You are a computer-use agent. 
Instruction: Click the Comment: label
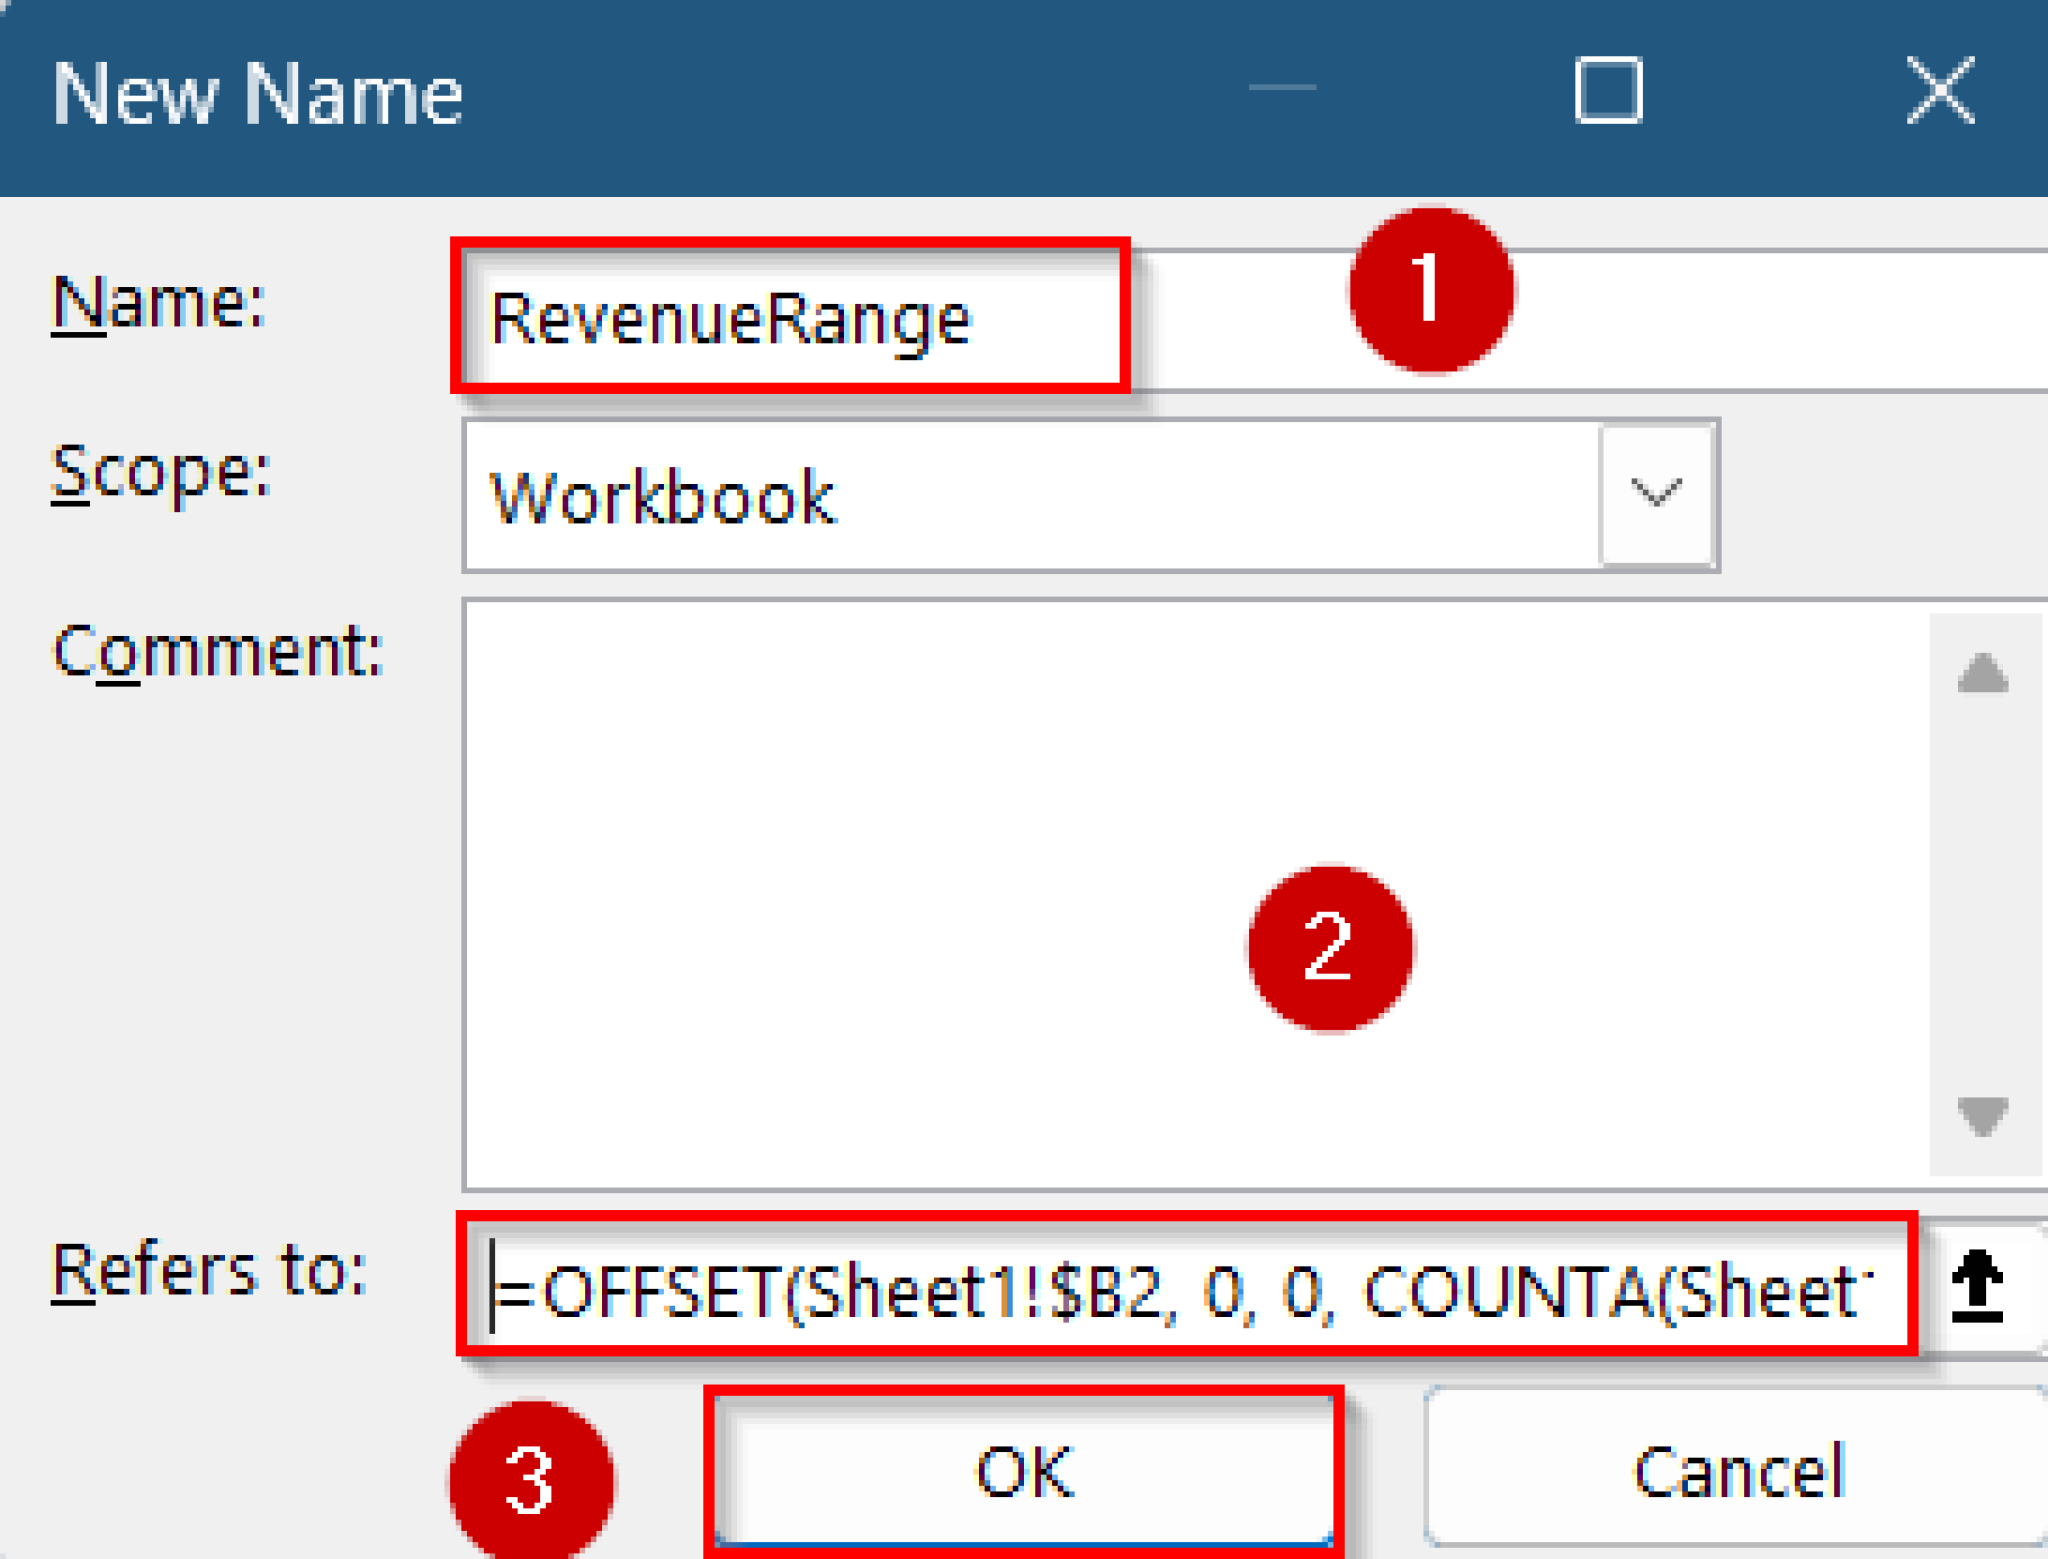(218, 652)
